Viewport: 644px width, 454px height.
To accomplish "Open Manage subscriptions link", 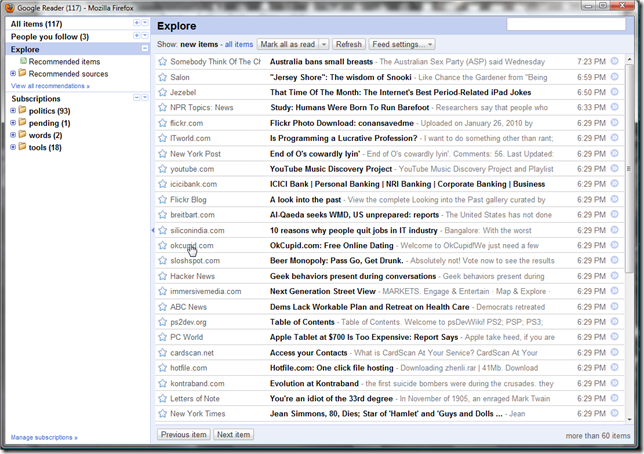I will (44, 437).
